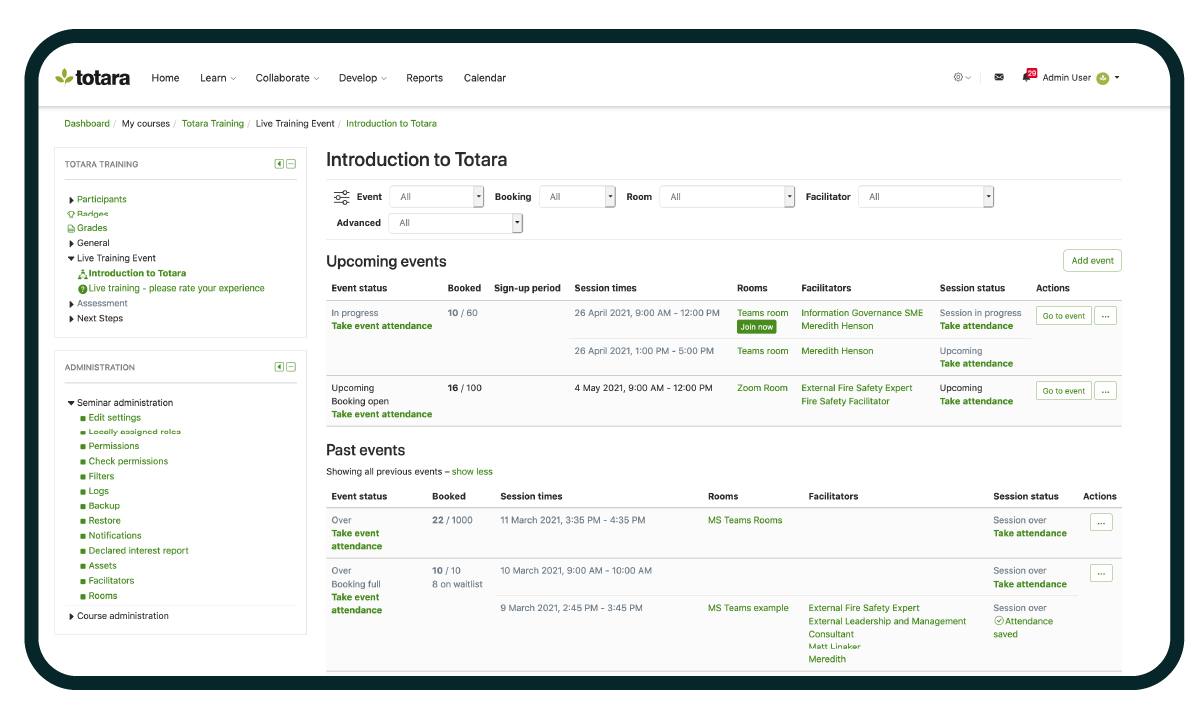Screen dimensions: 1201x719
Task: Open ellipsis actions for 10 March past event
Action: point(1101,573)
